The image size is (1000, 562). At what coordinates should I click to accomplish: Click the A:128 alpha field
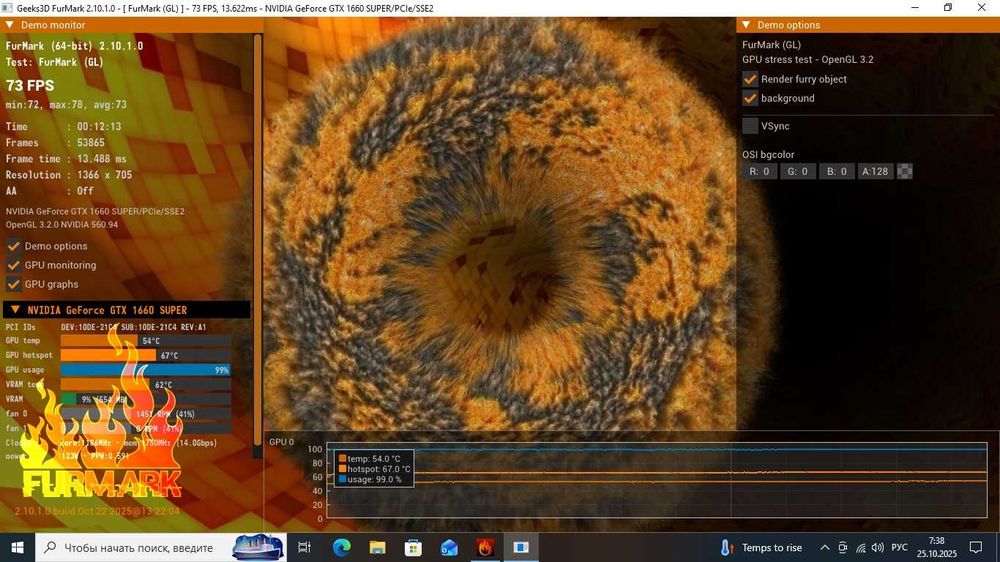pyautogui.click(x=875, y=171)
